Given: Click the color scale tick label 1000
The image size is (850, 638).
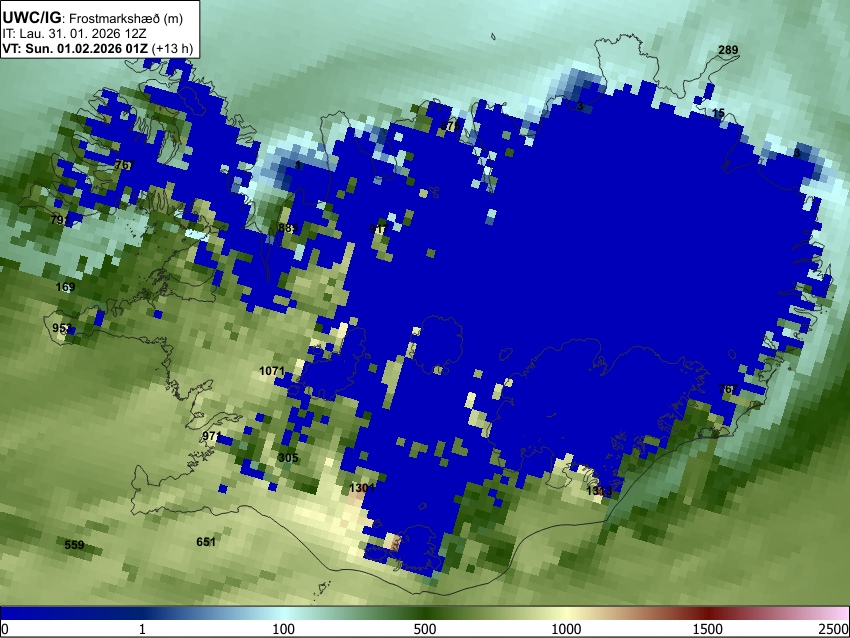Looking at the screenshot, I should (566, 629).
